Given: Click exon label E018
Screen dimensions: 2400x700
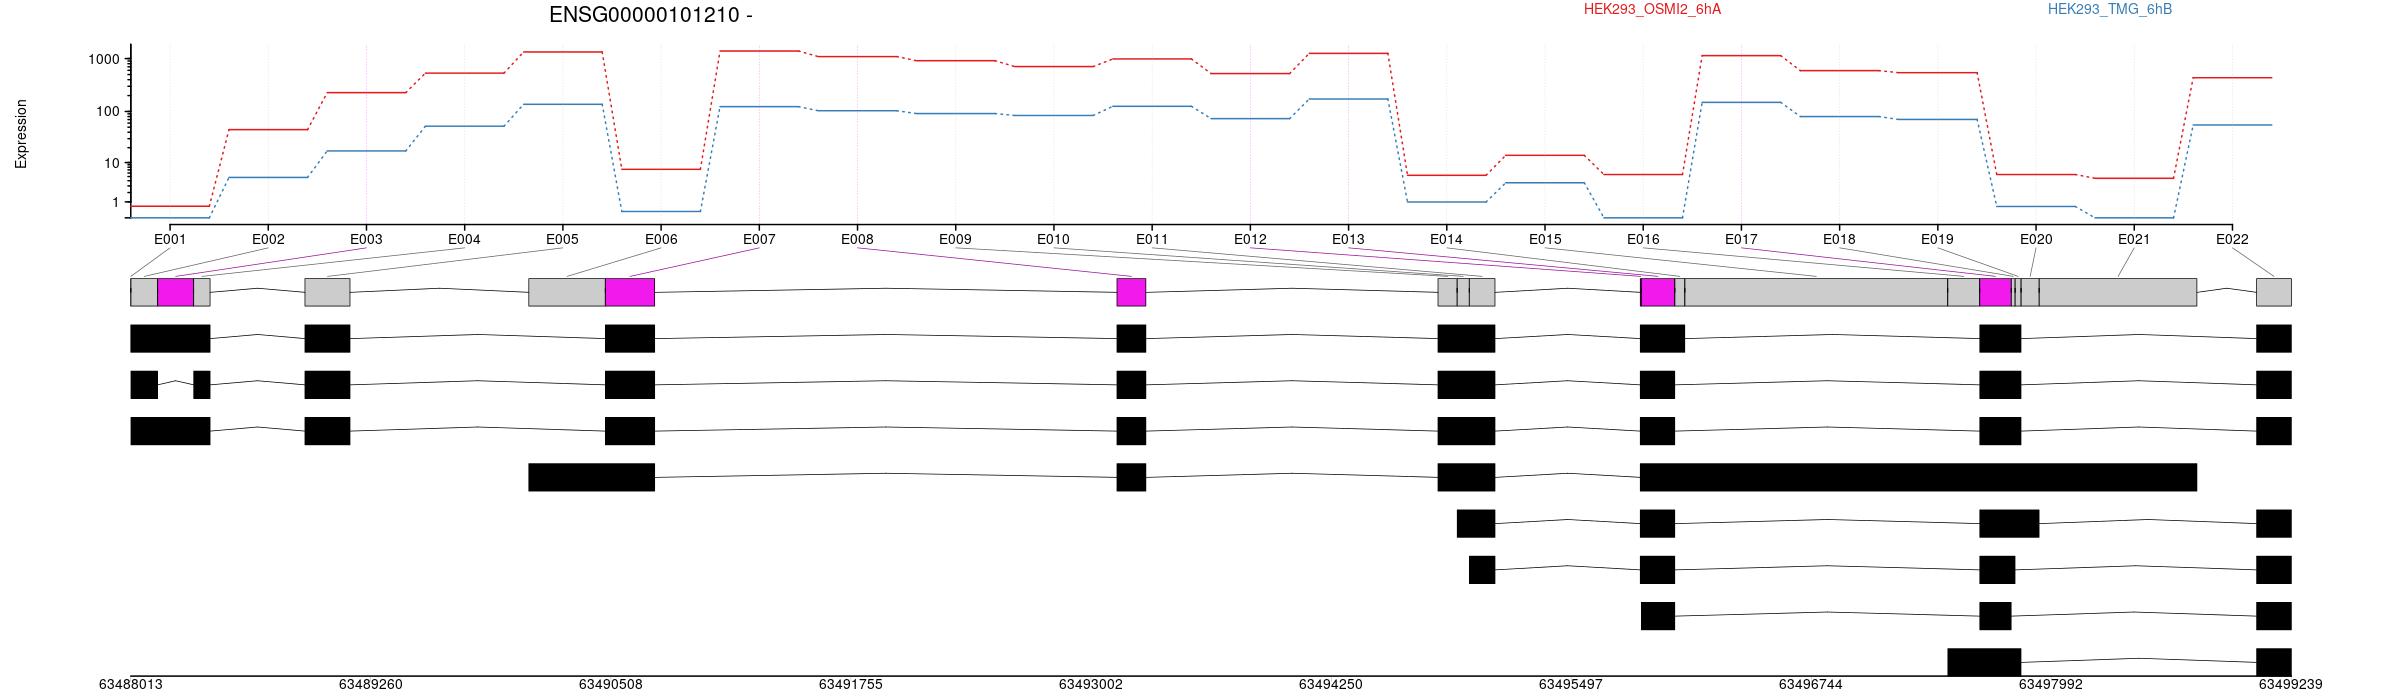Looking at the screenshot, I should click(x=1839, y=239).
